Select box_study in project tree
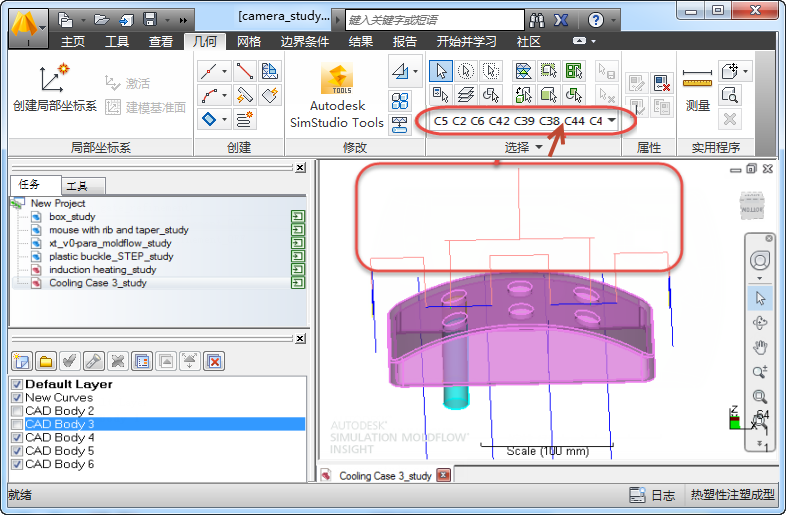Image resolution: width=786 pixels, height=515 pixels. coord(72,217)
